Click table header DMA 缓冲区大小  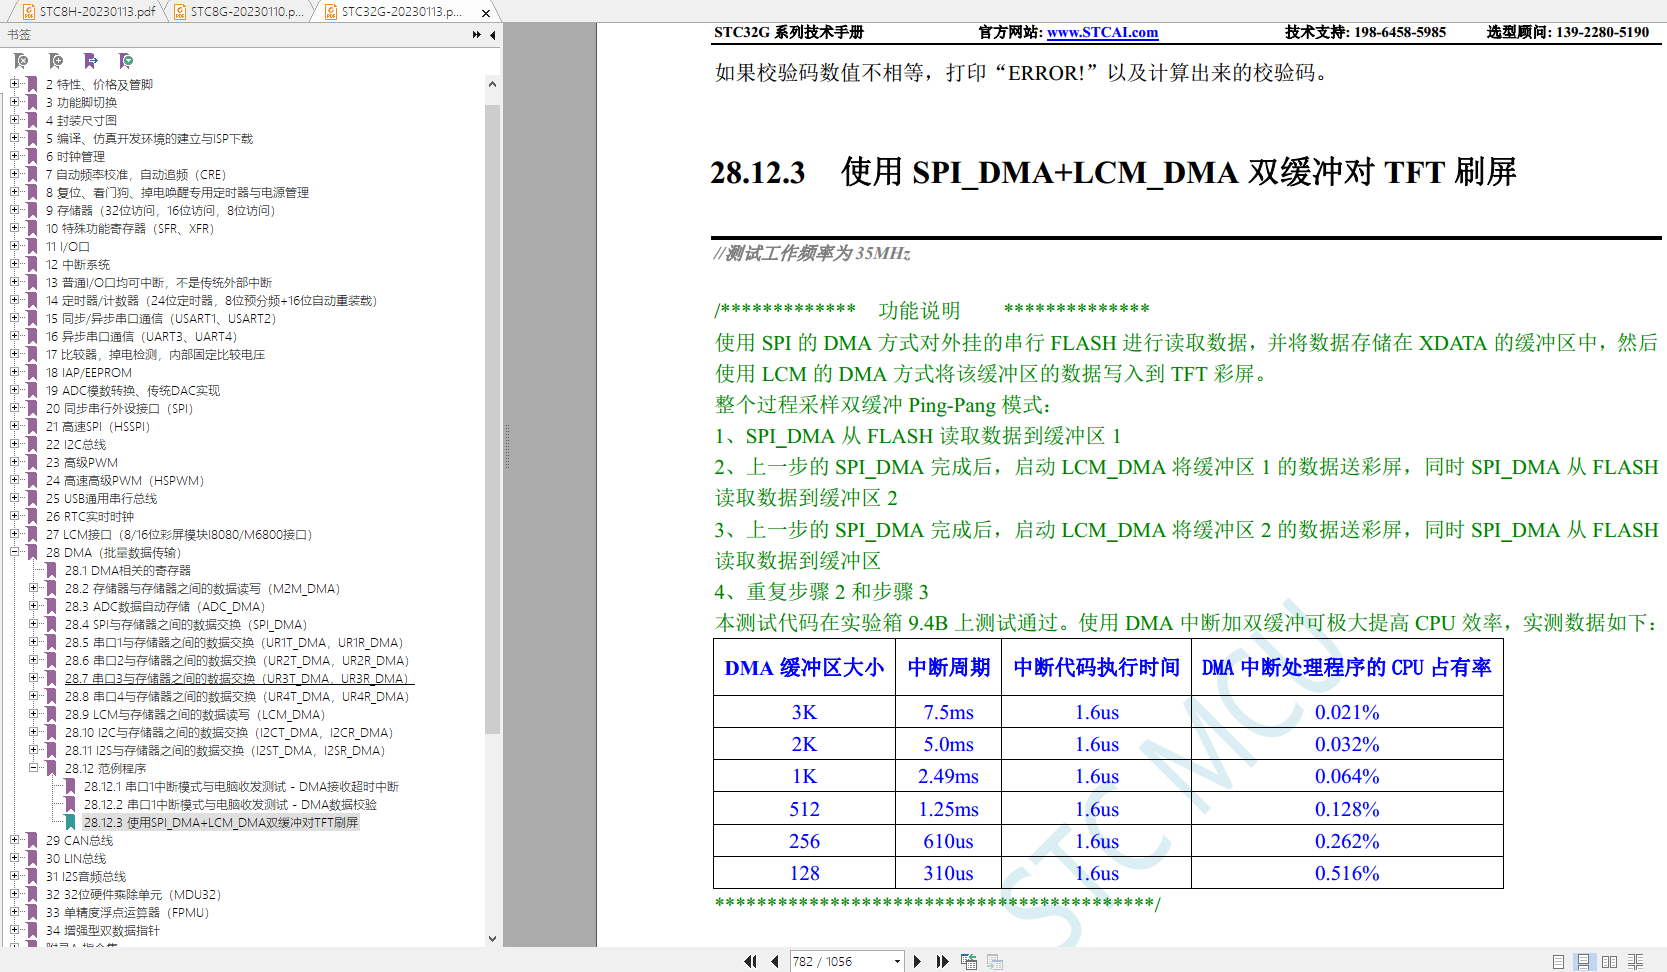tap(804, 667)
